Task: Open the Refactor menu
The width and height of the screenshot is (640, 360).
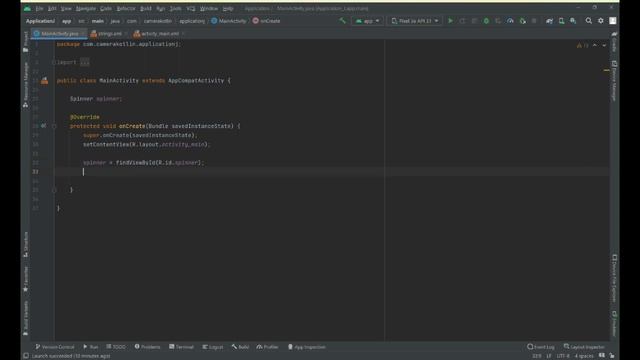Action: [x=126, y=8]
